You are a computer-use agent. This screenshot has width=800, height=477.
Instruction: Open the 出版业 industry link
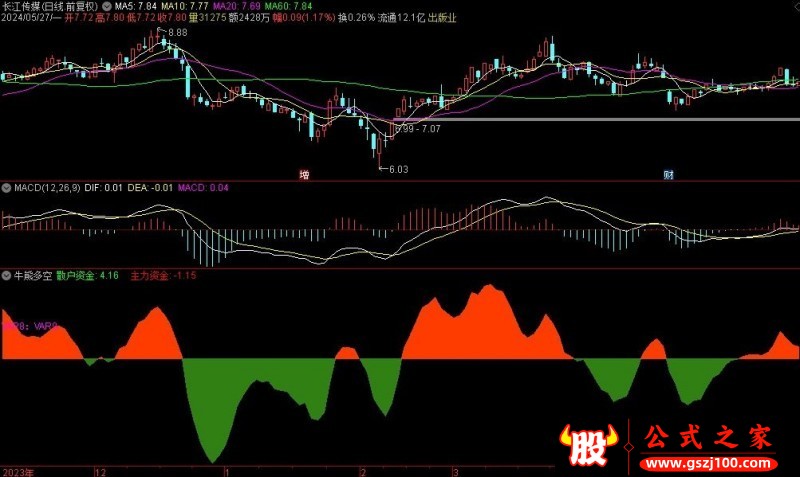[x=442, y=18]
